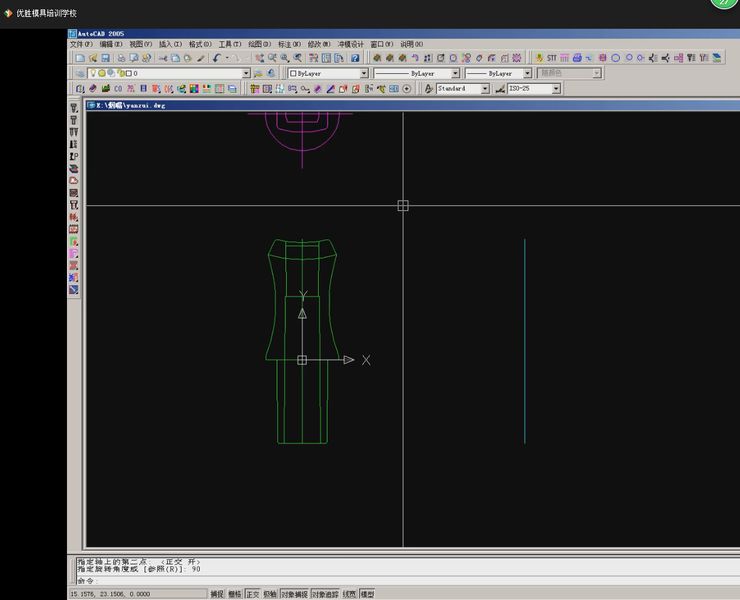This screenshot has height=600, width=740.
Task: Open the 文件 (File) menu
Action: tap(81, 44)
